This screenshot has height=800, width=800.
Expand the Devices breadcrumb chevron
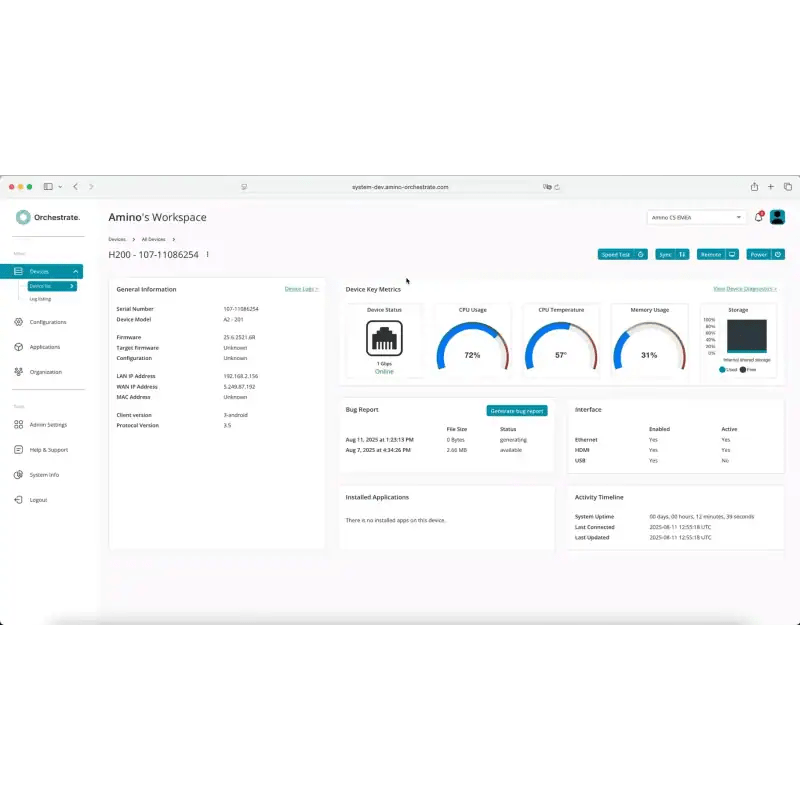(134, 239)
